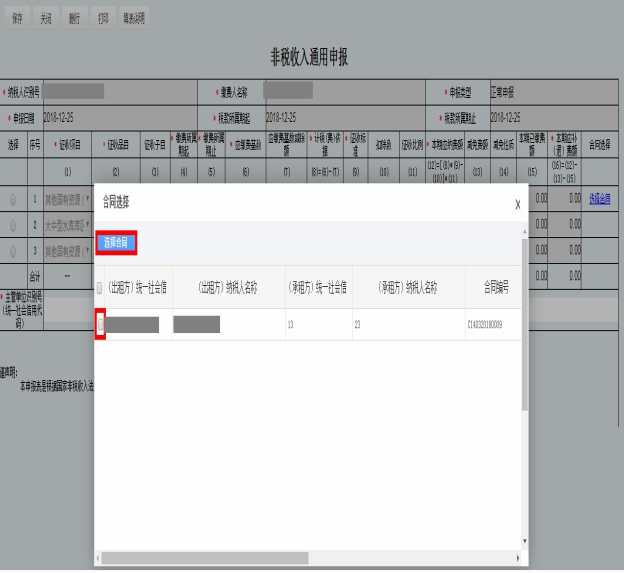Select radio button for row 3
Viewport: 624px width, 573px height.
pyautogui.click(x=13, y=251)
